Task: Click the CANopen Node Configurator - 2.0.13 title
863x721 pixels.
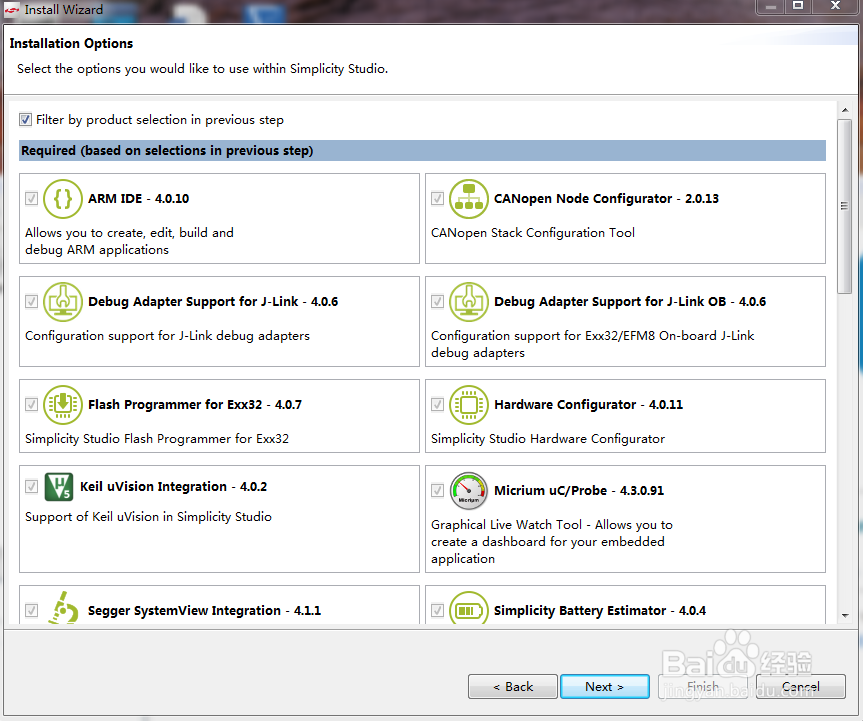Action: click(607, 199)
